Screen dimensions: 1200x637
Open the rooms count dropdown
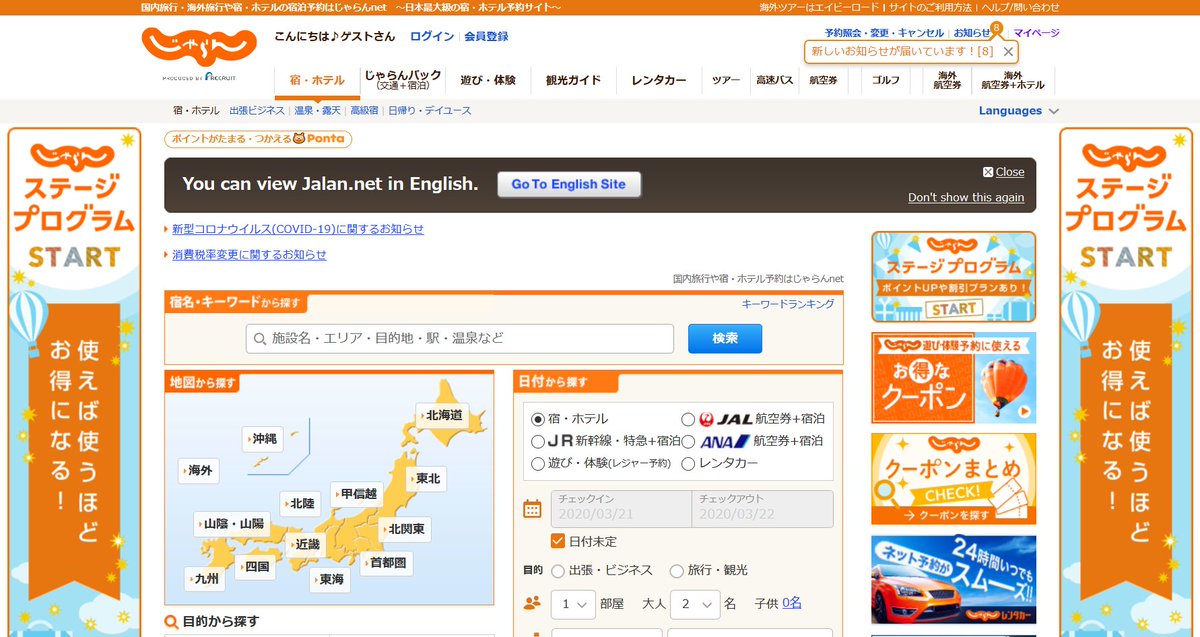coord(572,604)
